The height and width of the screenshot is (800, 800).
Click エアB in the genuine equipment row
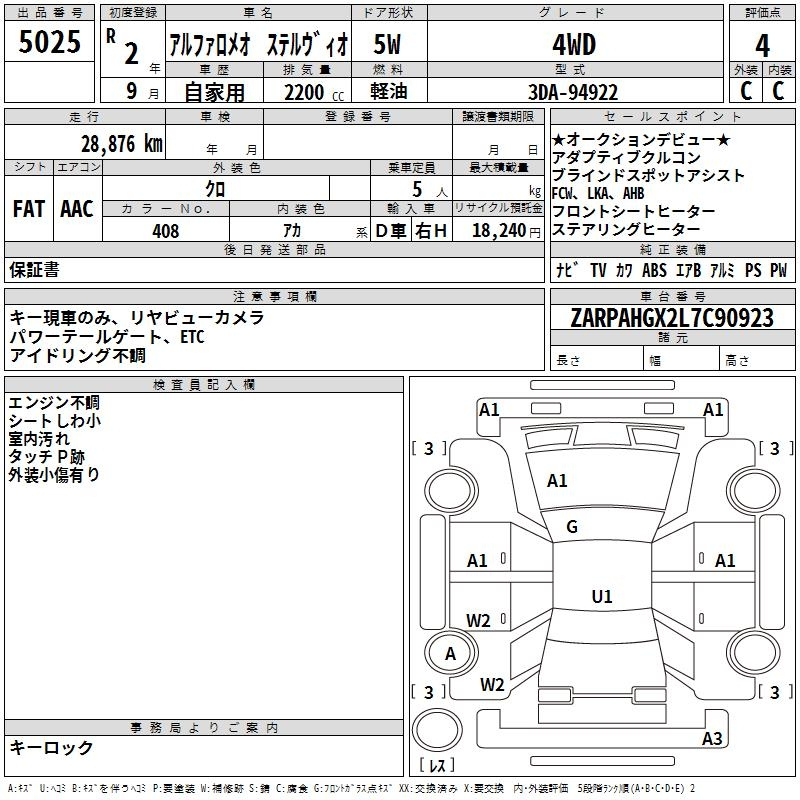[688, 270]
